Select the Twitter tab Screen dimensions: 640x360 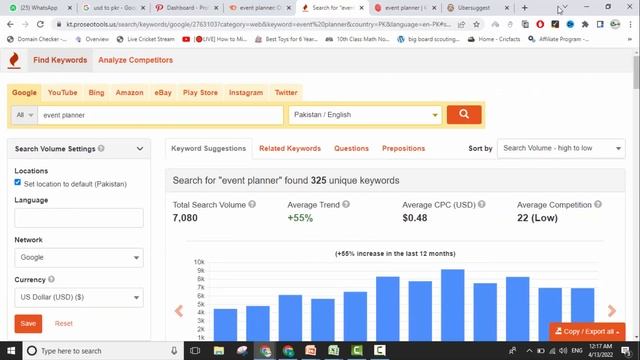coord(286,93)
